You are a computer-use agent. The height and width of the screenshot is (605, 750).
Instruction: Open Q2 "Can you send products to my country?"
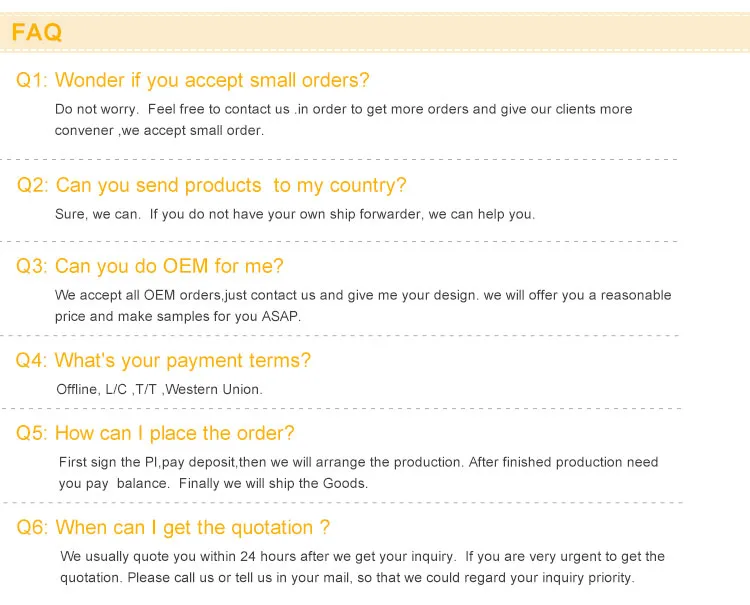(212, 186)
